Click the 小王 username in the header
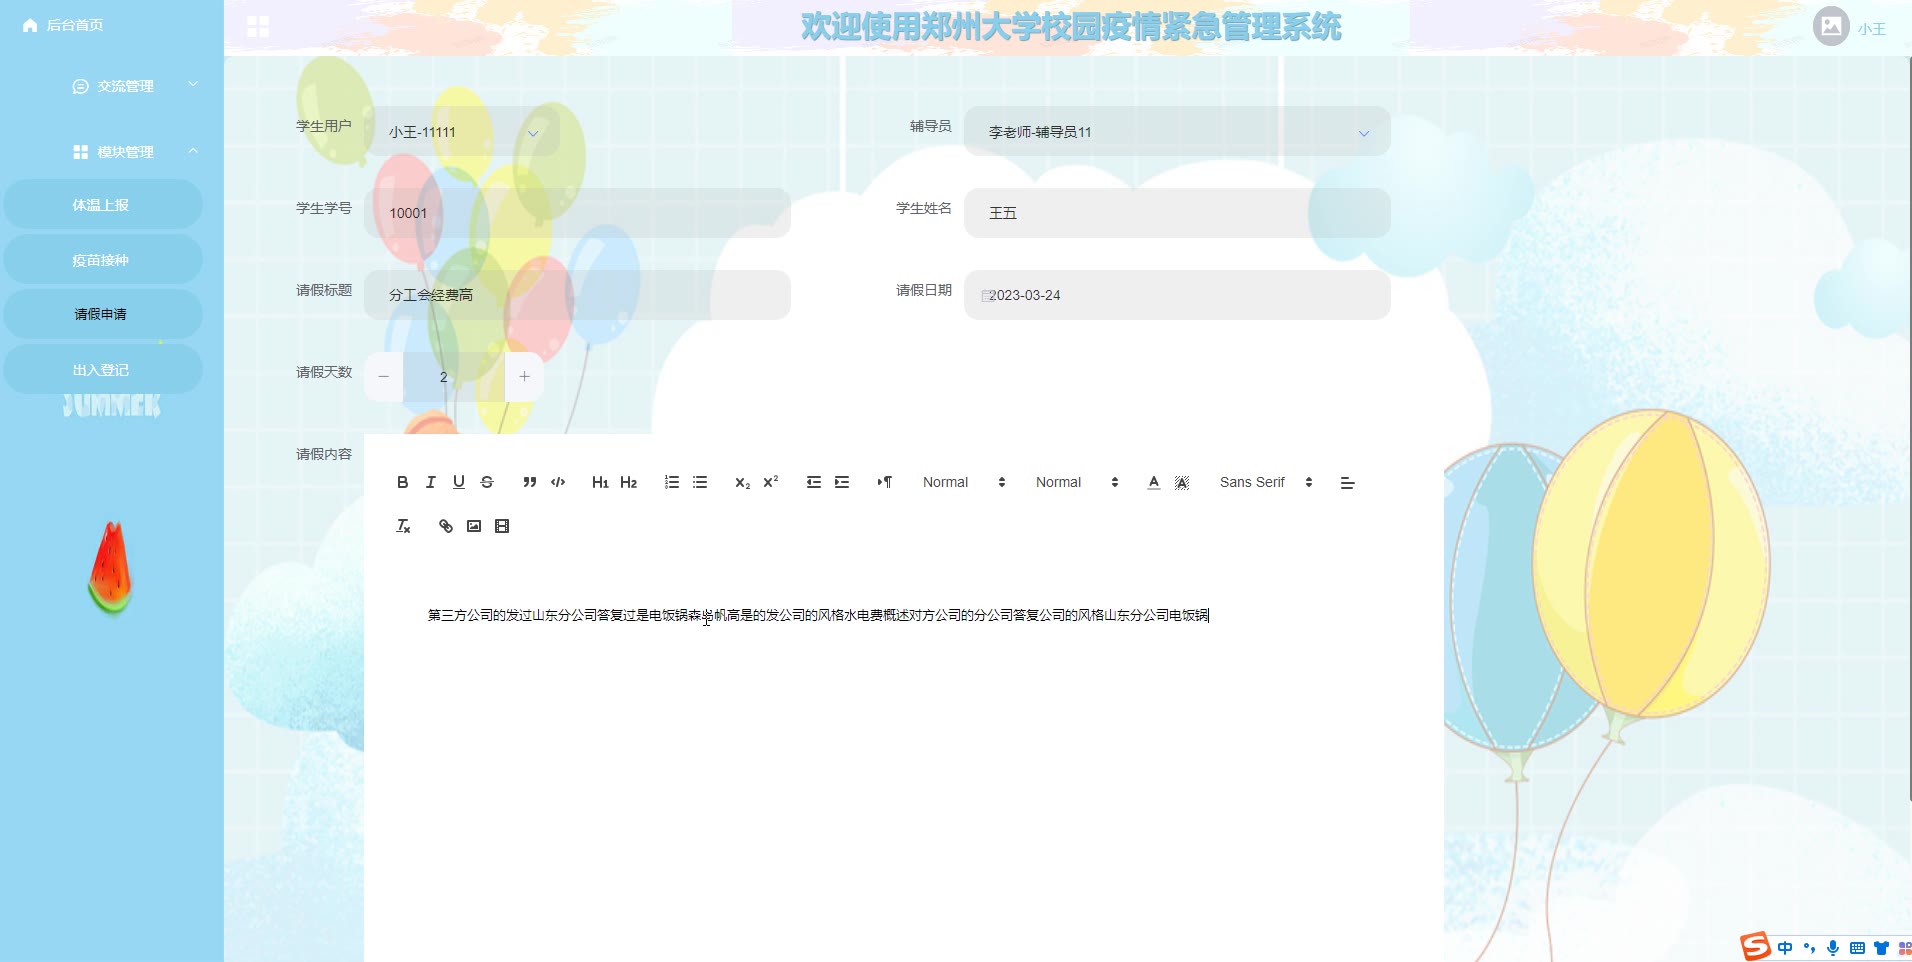 pos(1872,29)
